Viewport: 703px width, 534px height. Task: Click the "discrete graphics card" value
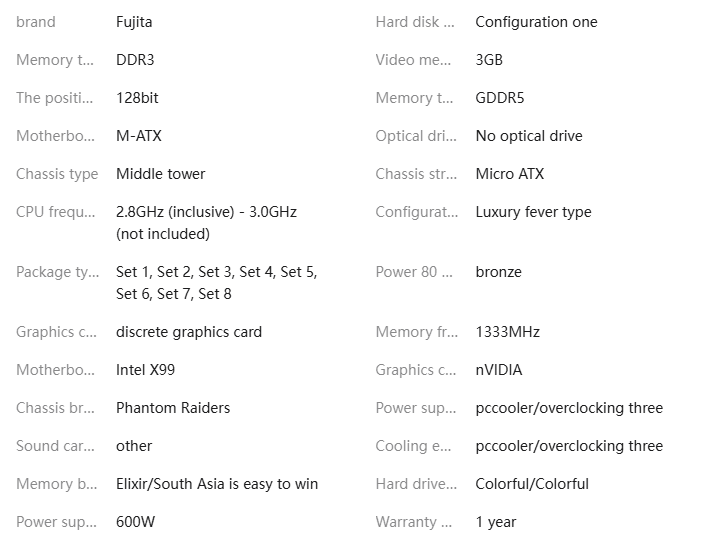(x=189, y=332)
